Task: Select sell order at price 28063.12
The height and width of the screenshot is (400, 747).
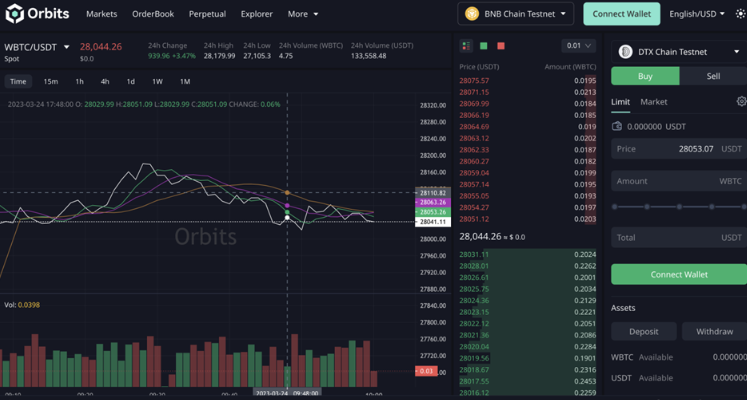Action: pos(527,138)
